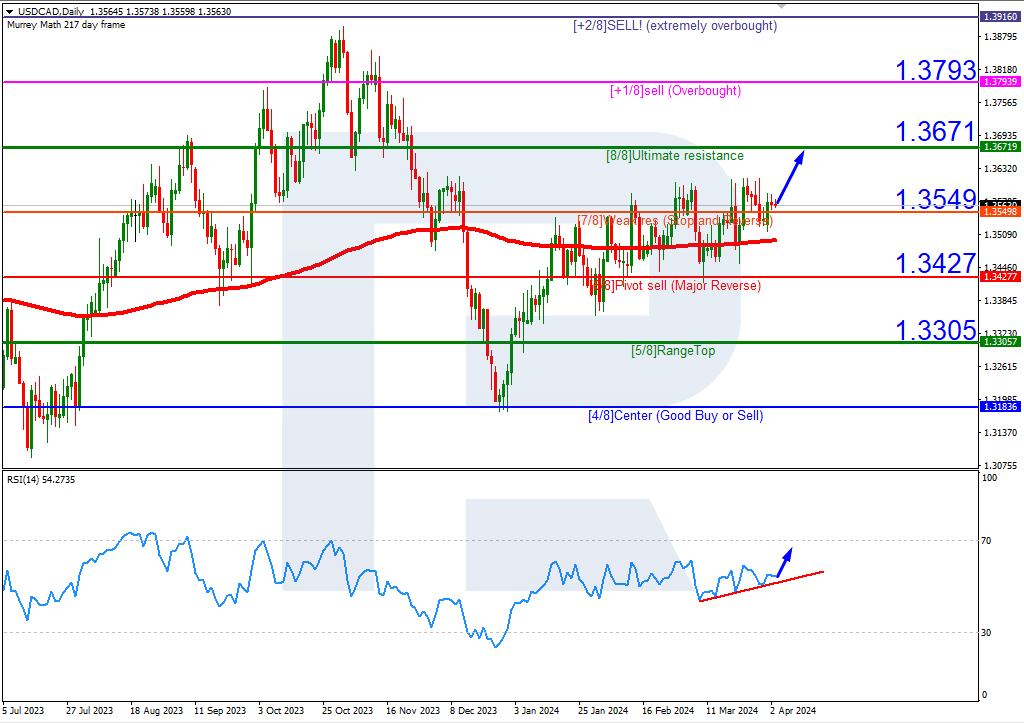Click the RSI(14) 54.2735 indicator label
The image size is (1024, 723).
click(41, 479)
